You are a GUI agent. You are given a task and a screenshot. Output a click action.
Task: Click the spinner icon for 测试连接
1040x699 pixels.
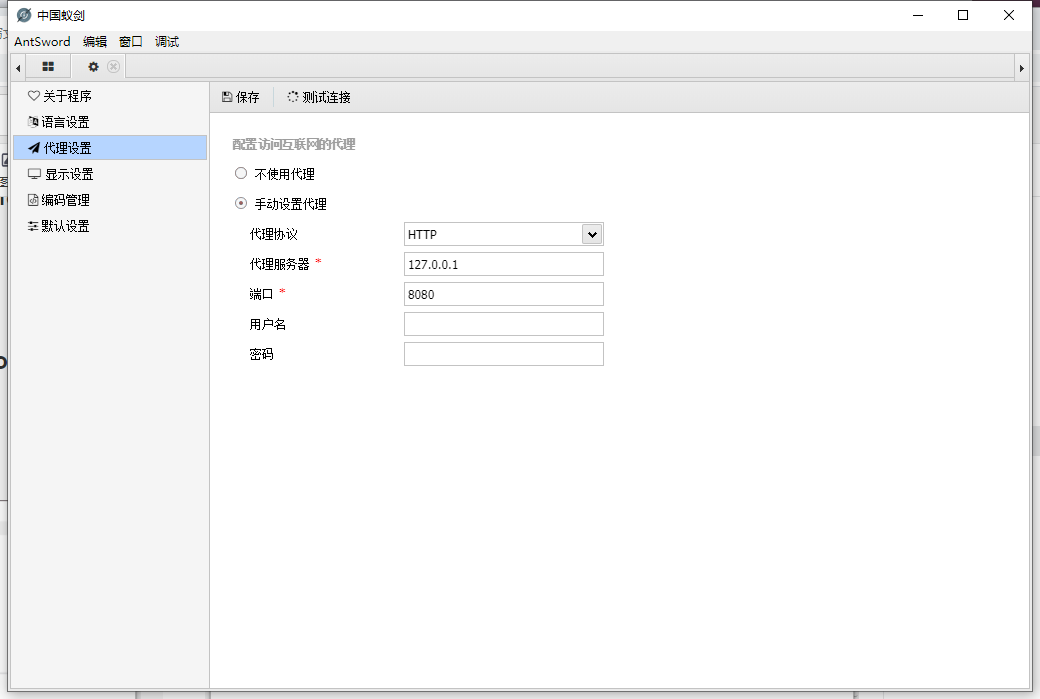[x=292, y=97]
